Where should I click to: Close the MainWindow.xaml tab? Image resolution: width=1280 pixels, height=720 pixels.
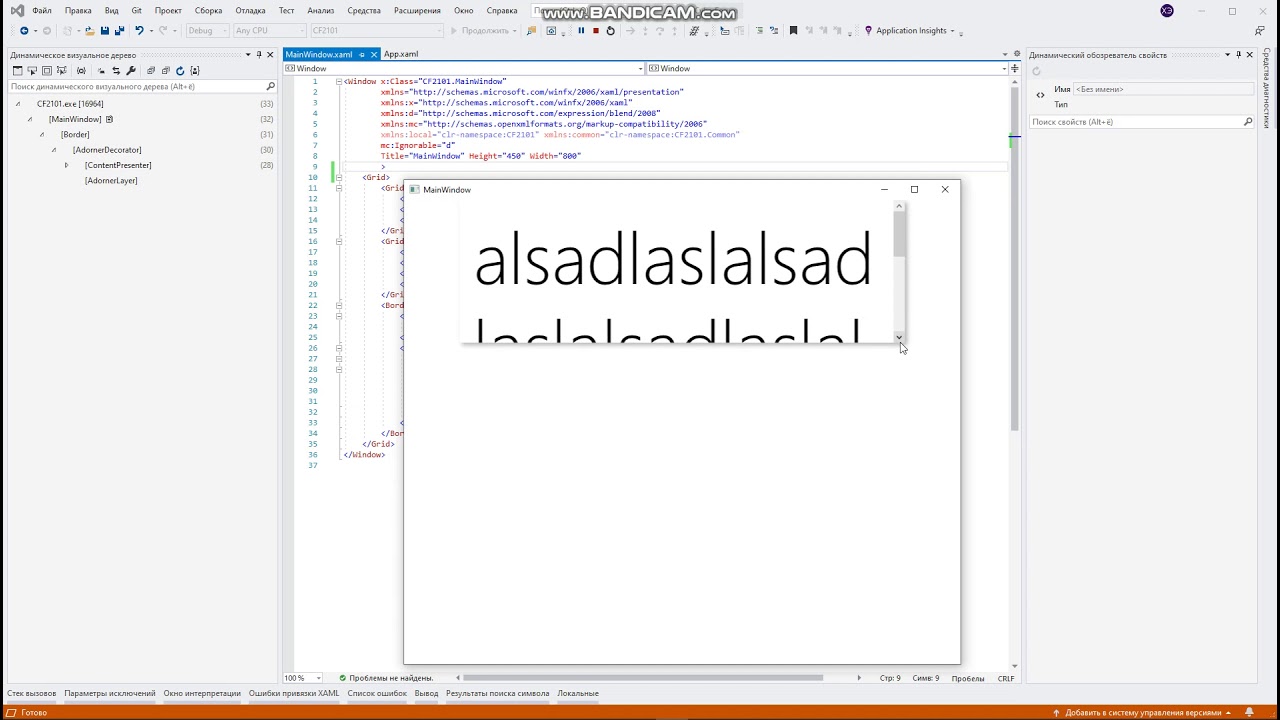click(374, 54)
